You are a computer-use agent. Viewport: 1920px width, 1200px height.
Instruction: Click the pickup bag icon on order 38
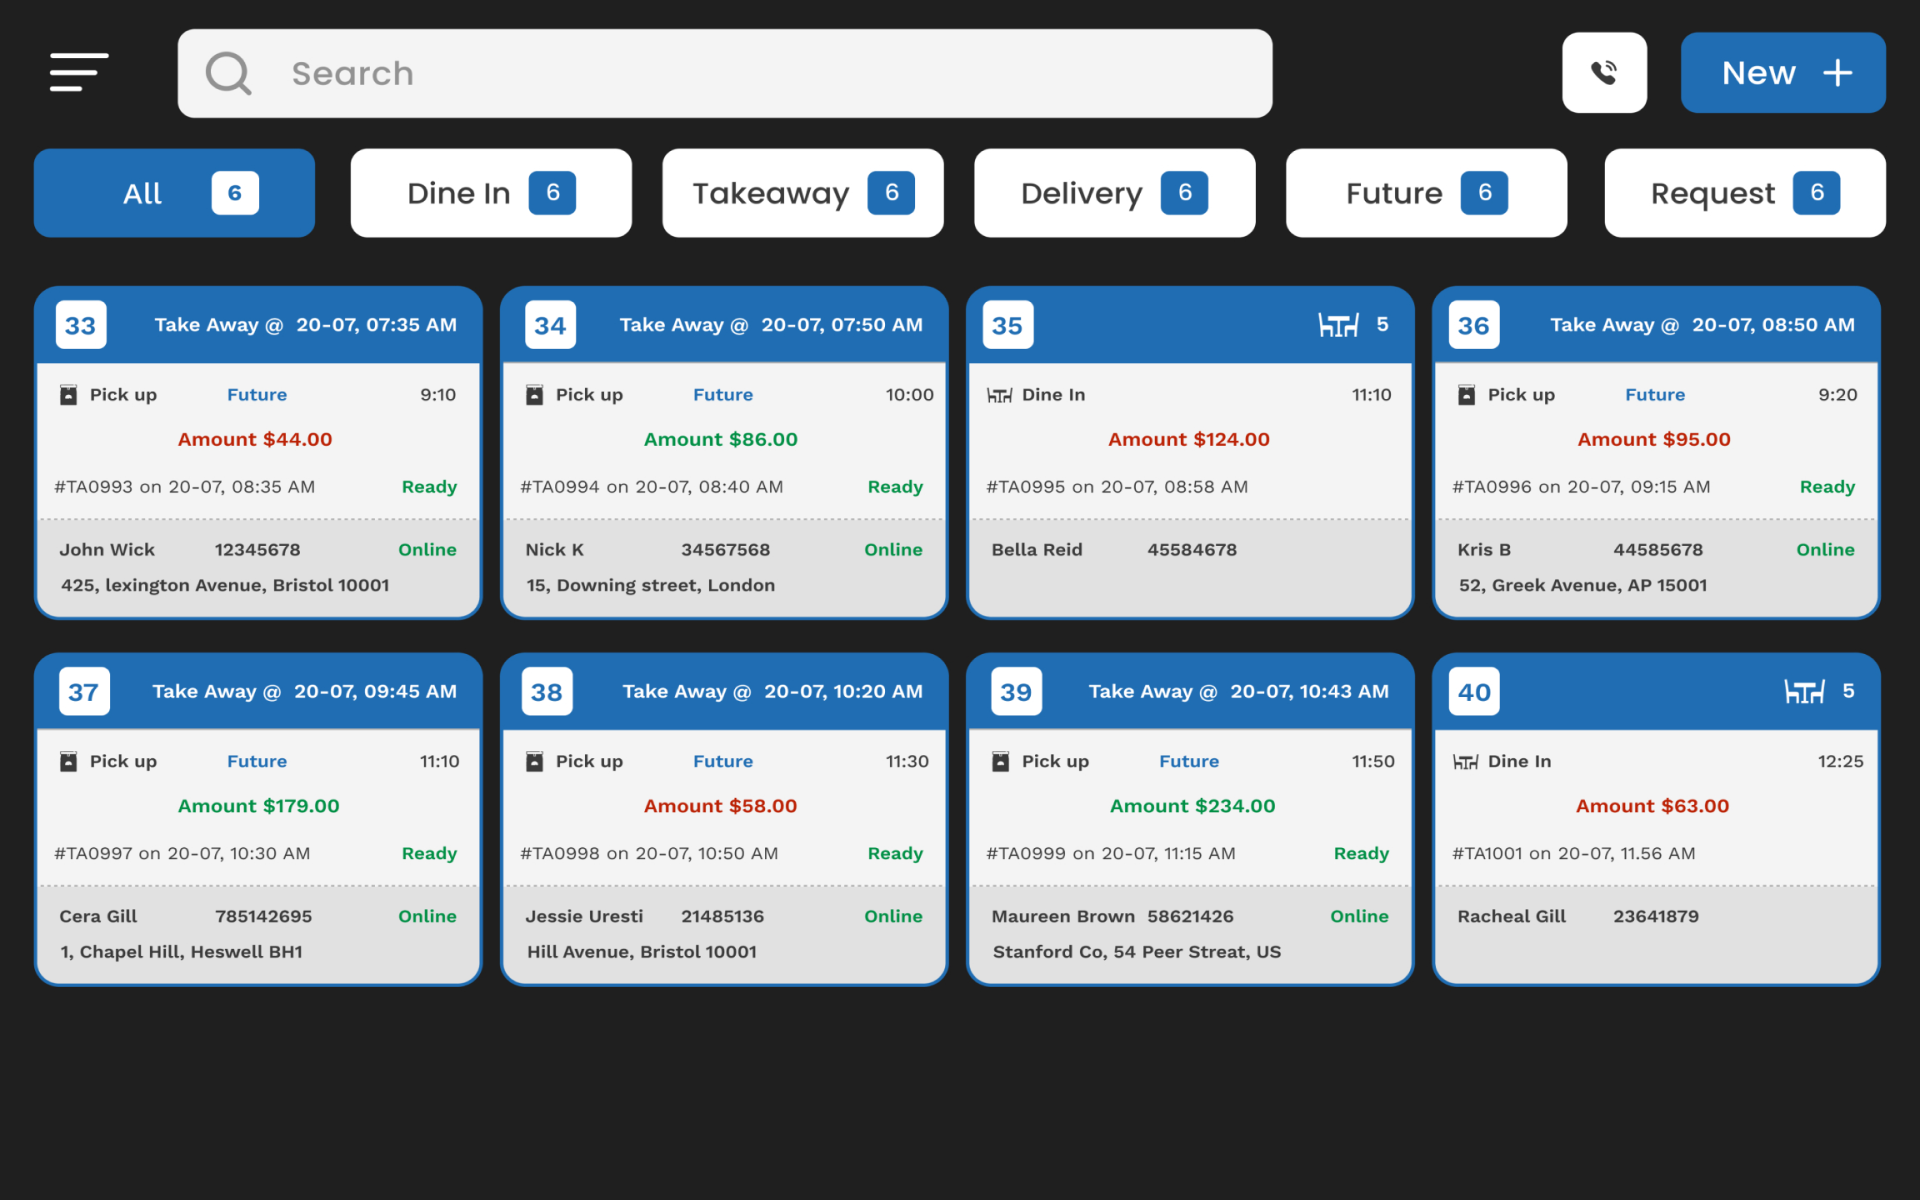534,760
